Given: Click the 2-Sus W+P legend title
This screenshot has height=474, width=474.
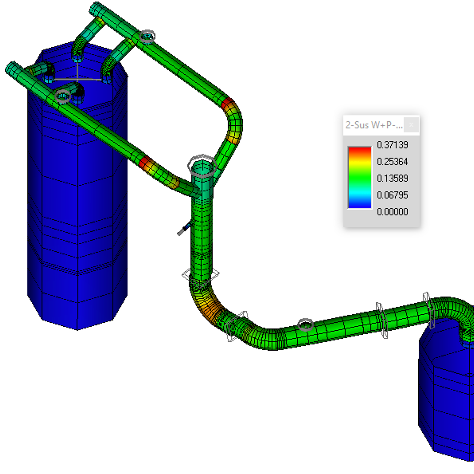Looking at the screenshot, I should [374, 125].
